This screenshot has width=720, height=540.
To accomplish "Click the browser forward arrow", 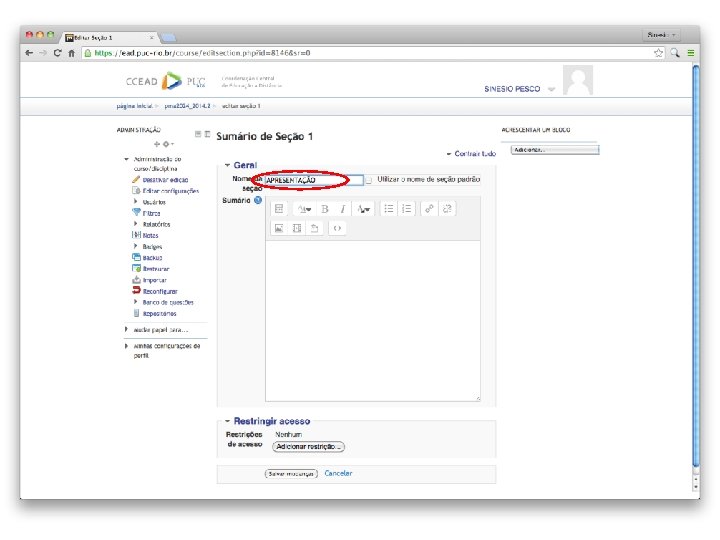I will tap(43, 53).
